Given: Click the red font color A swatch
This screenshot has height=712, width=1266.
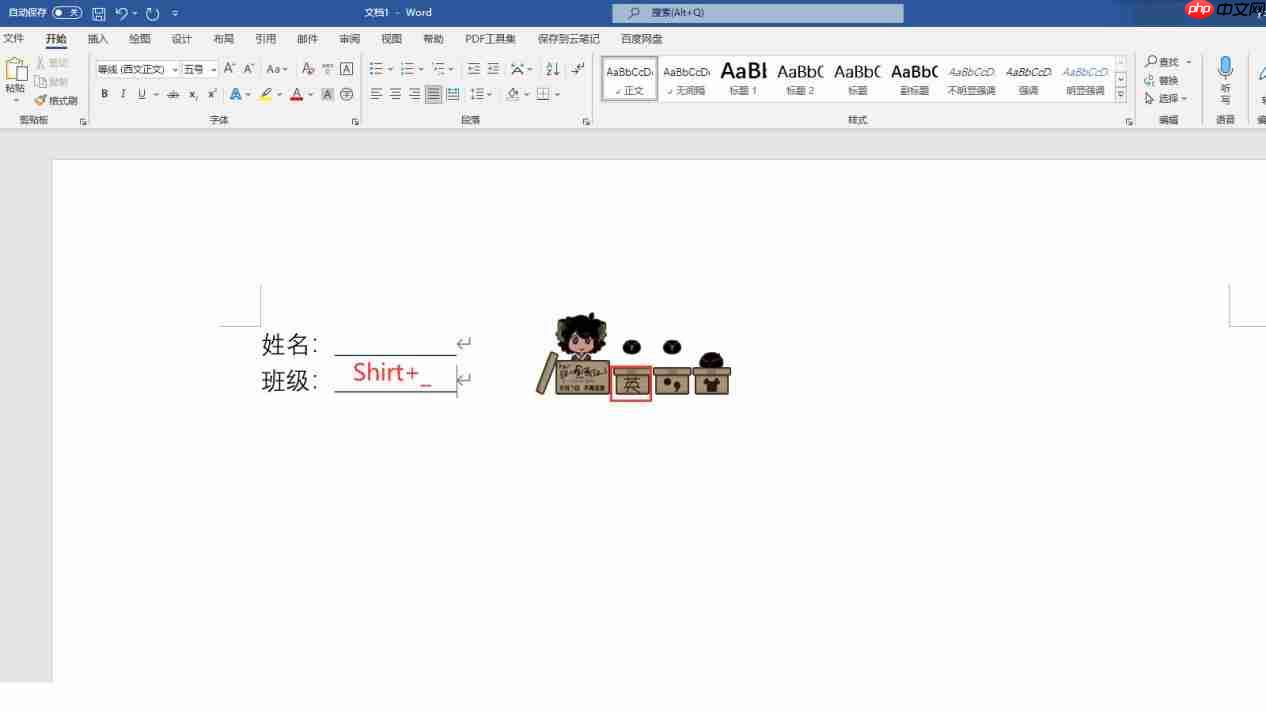Looking at the screenshot, I should pyautogui.click(x=296, y=94).
